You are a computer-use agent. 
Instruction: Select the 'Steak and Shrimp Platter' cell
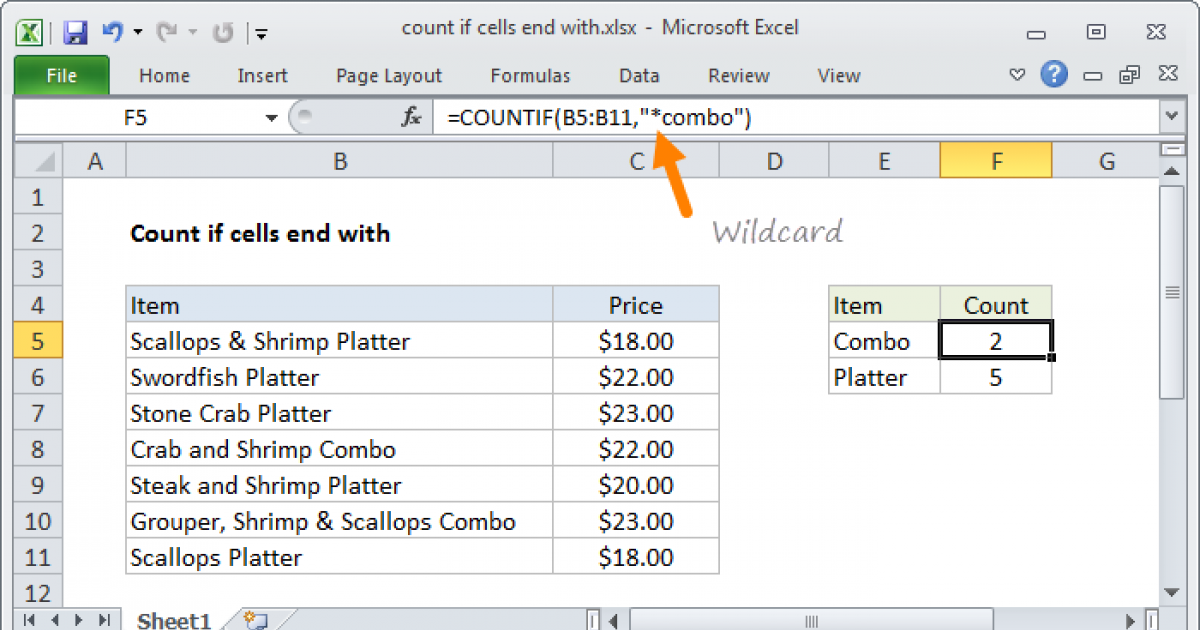click(340, 485)
